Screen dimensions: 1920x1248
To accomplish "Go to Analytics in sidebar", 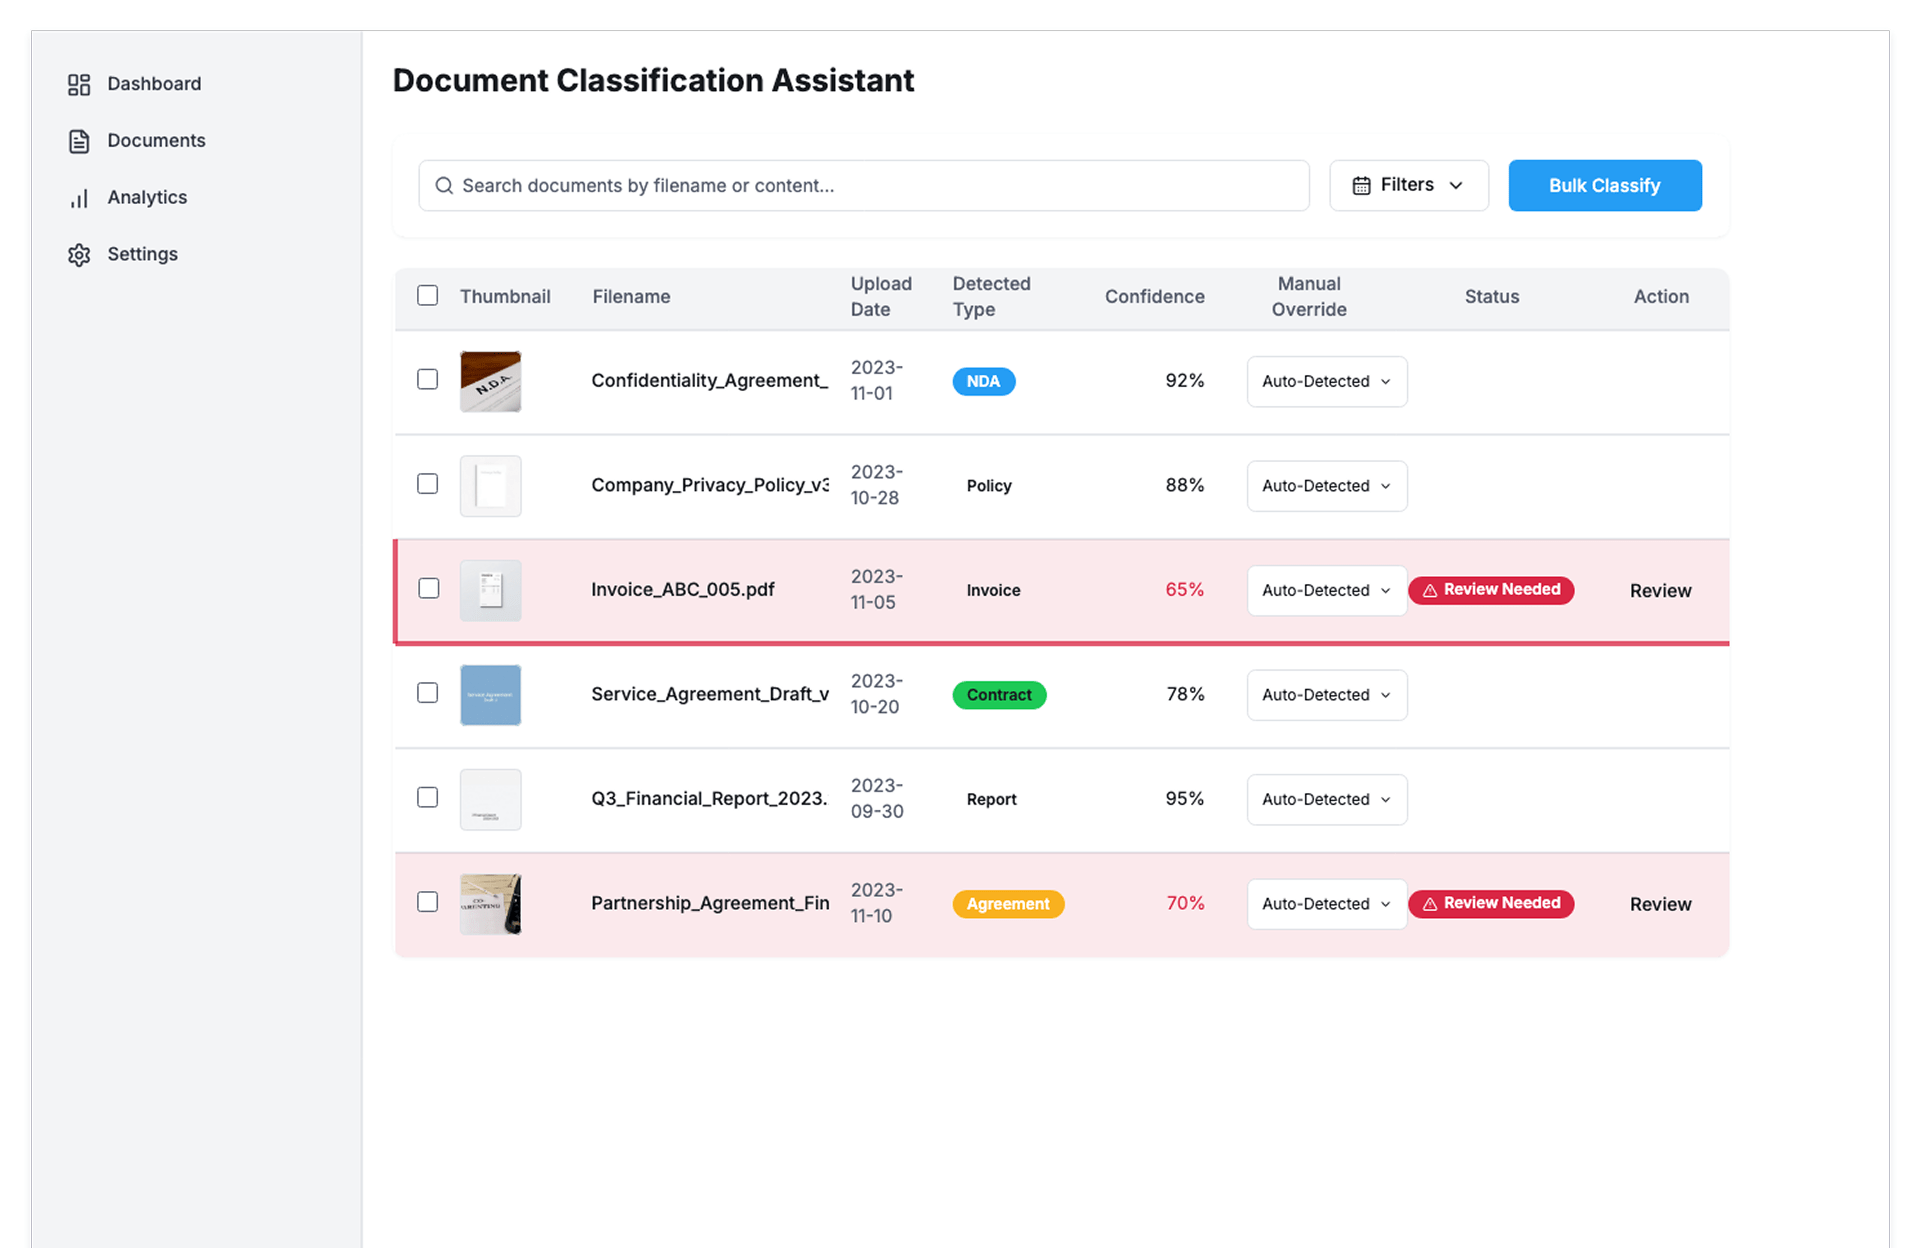I will coord(147,198).
